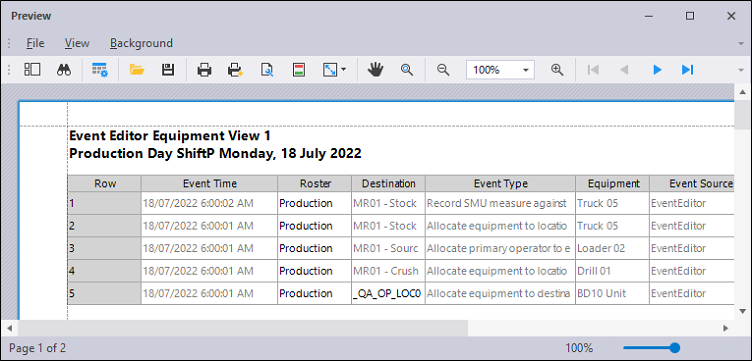Click 'Record SMU measure against' cell

pyautogui.click(x=501, y=203)
